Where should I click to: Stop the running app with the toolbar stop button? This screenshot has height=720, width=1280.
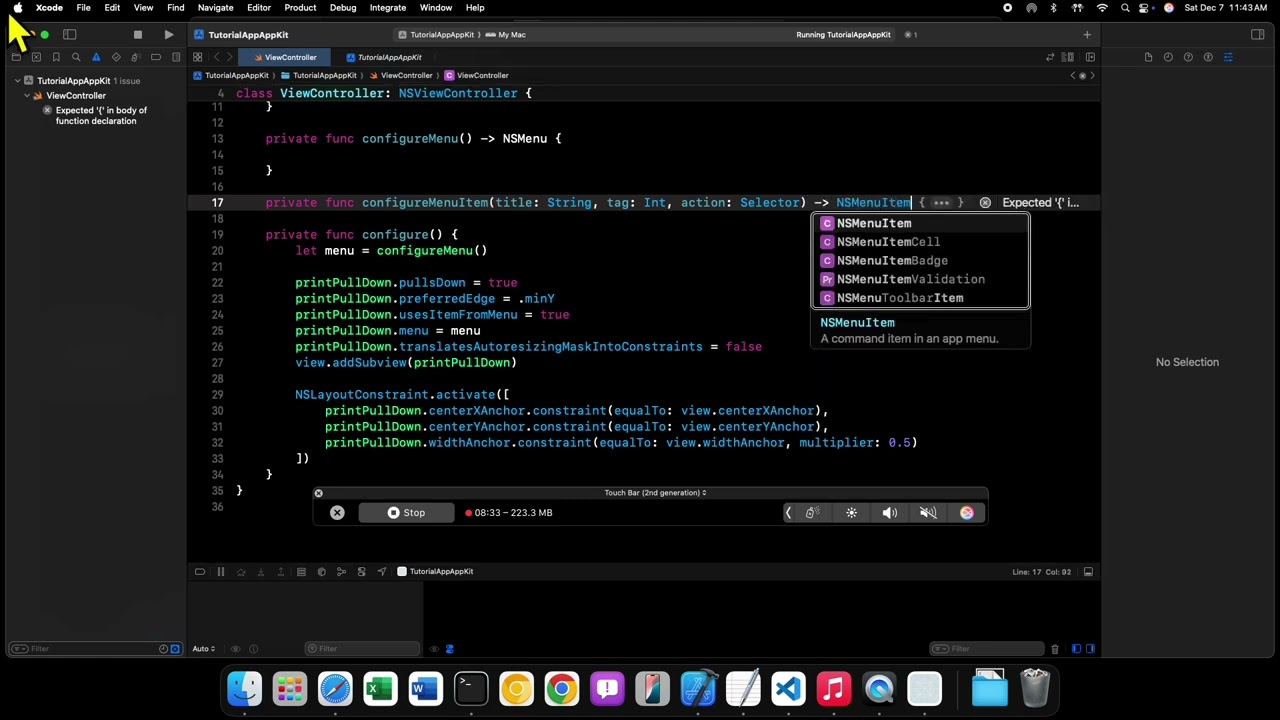point(138,35)
